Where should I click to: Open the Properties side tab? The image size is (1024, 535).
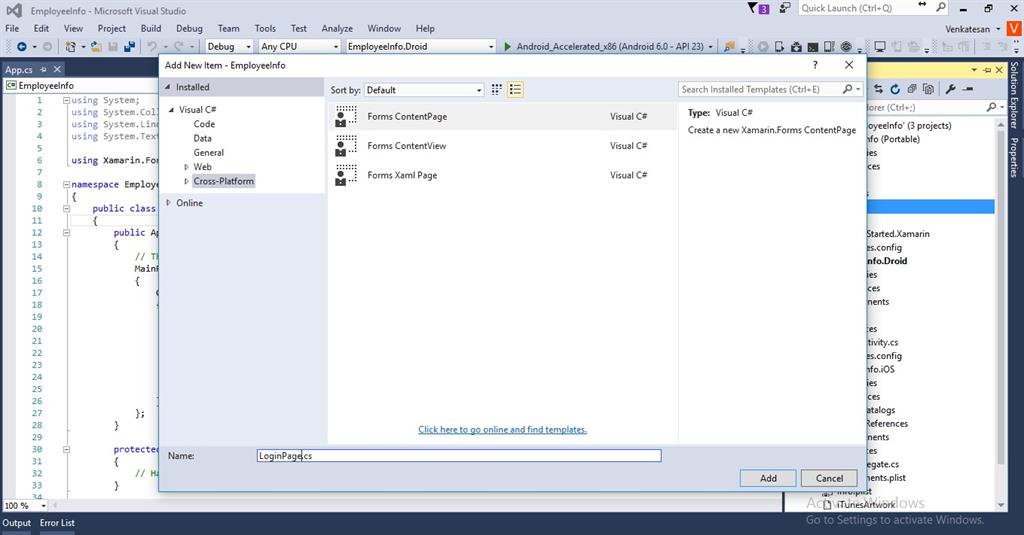click(1014, 157)
